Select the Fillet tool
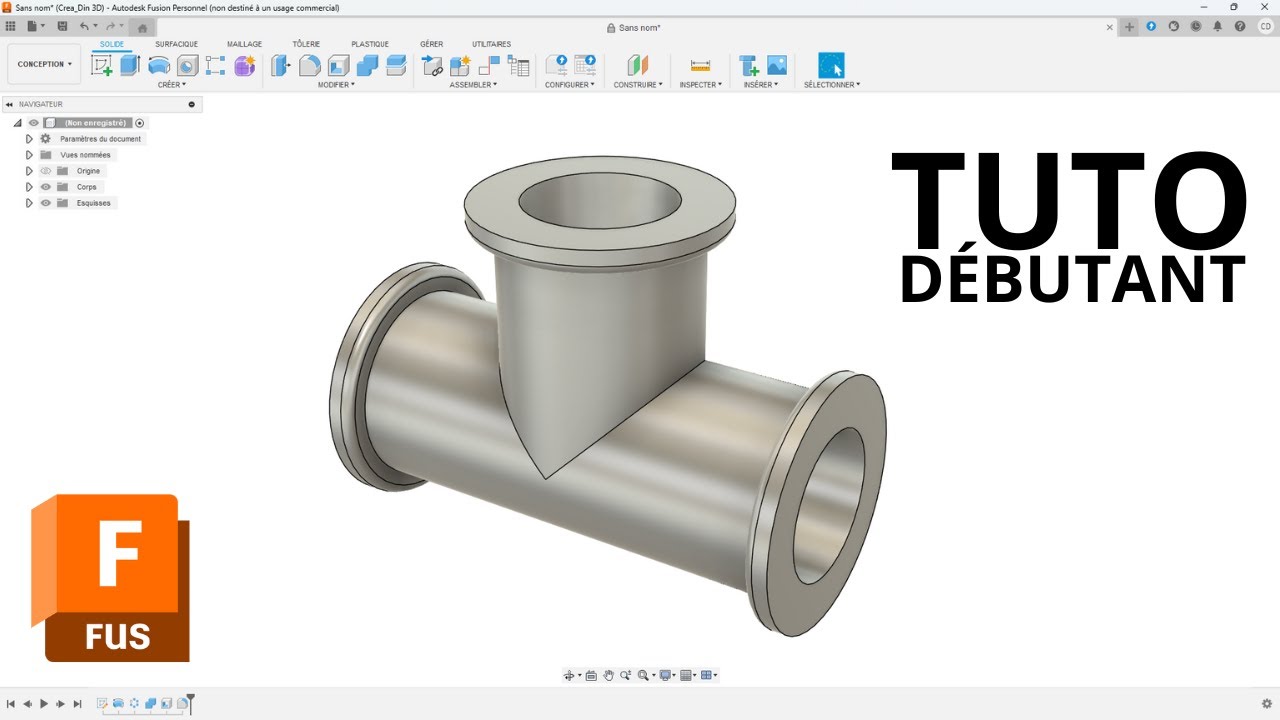This screenshot has width=1280, height=720. click(x=310, y=65)
